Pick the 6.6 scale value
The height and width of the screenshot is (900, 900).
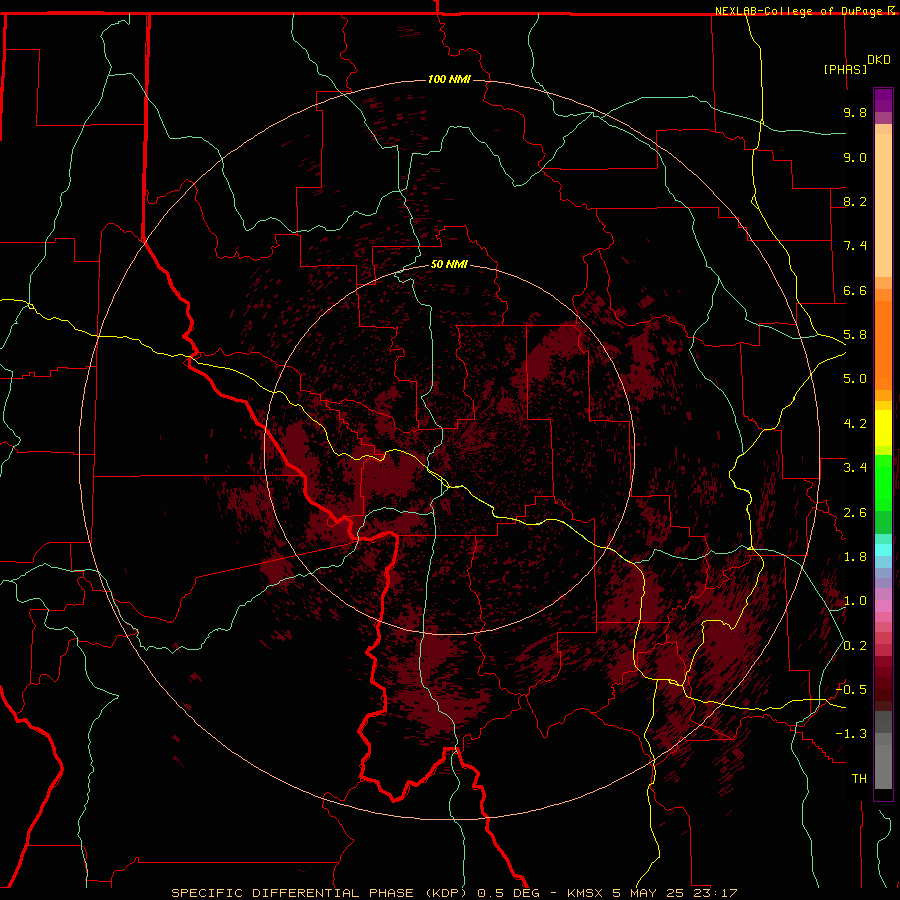(855, 290)
